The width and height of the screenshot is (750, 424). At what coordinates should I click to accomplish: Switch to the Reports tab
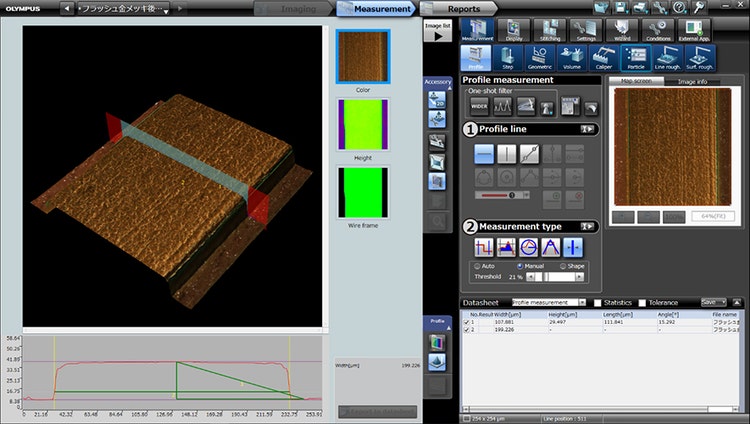(x=463, y=9)
